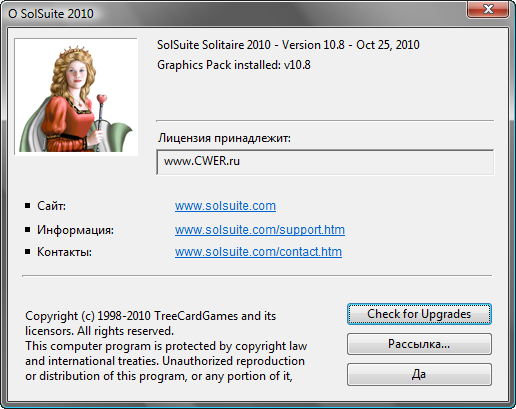This screenshot has width=516, height=409.
Task: Click inside the www.CWER.ru license field
Action: pyautogui.click(x=325, y=162)
